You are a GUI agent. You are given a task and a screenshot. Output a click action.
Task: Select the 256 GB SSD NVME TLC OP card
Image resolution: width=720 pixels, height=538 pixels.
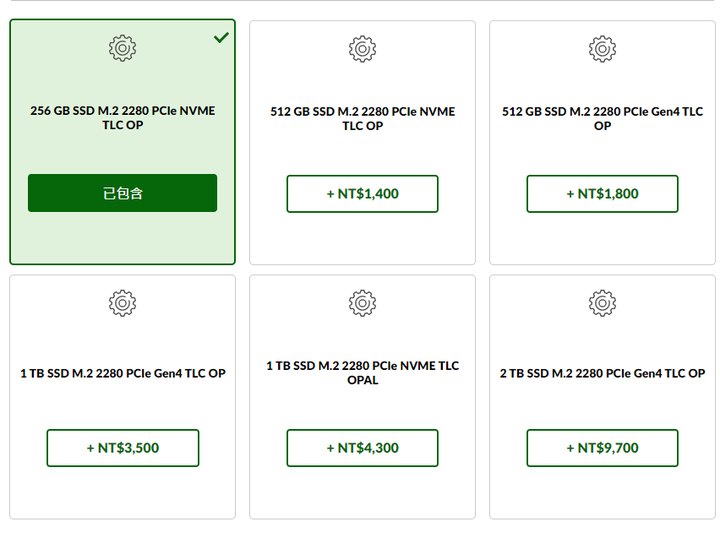point(123,142)
